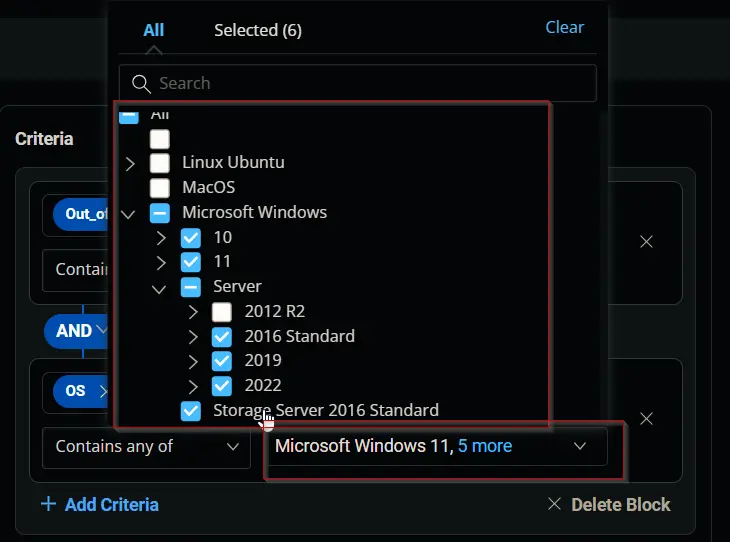Uncheck the 2019 checkbox
Image resolution: width=730 pixels, height=542 pixels.
tap(222, 361)
